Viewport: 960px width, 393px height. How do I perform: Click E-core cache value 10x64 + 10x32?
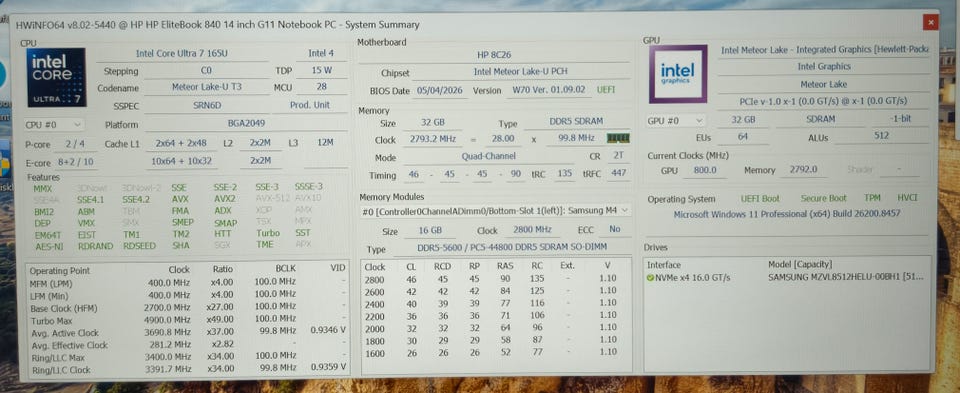pos(181,161)
